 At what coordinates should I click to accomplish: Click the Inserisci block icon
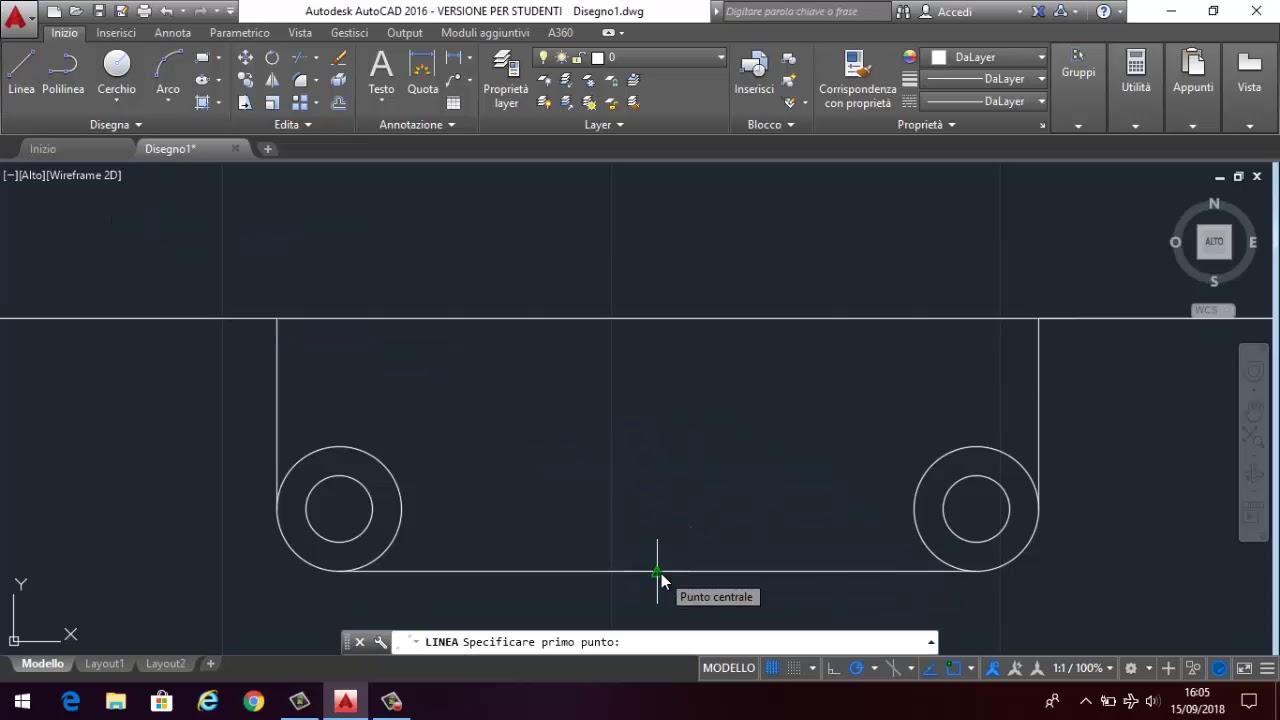(754, 72)
